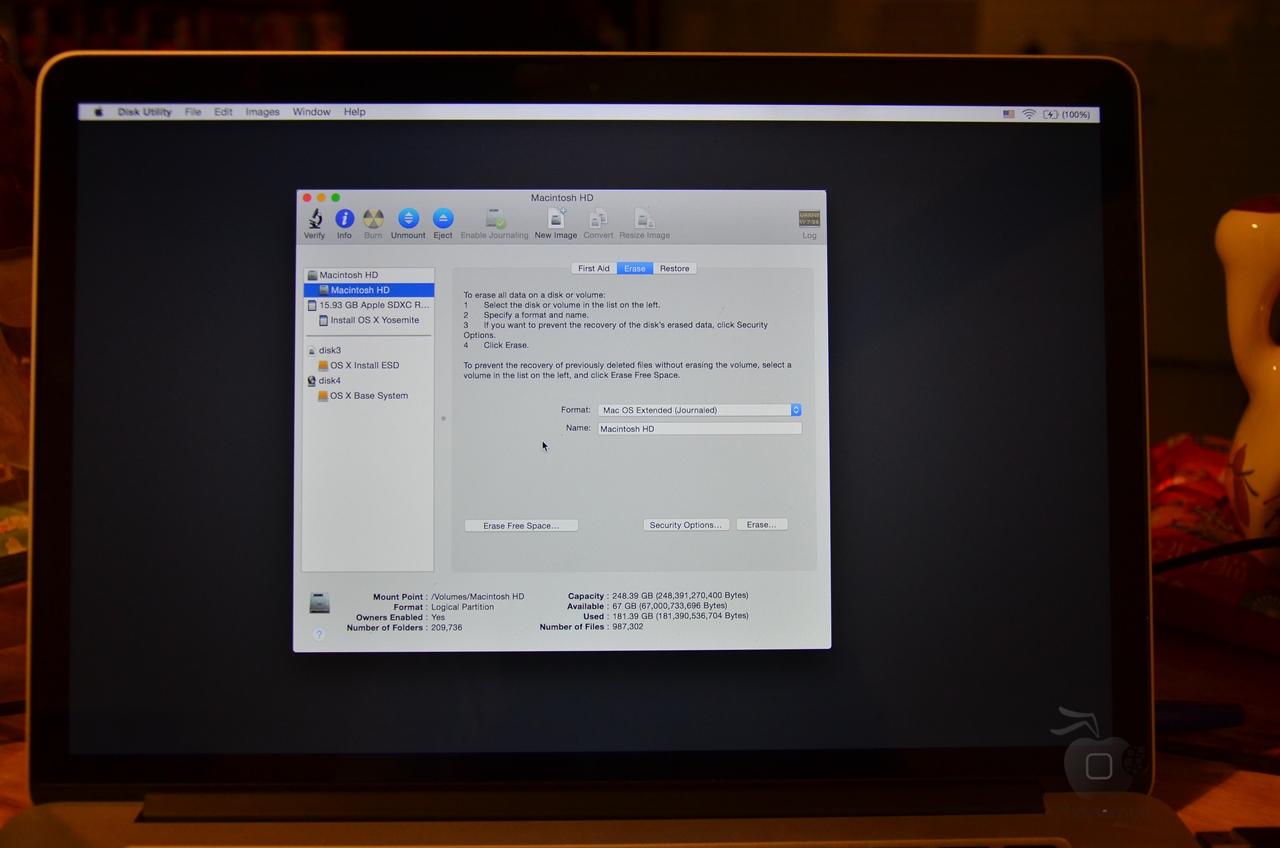This screenshot has height=848, width=1280.
Task: Open the Images menu
Action: point(262,112)
